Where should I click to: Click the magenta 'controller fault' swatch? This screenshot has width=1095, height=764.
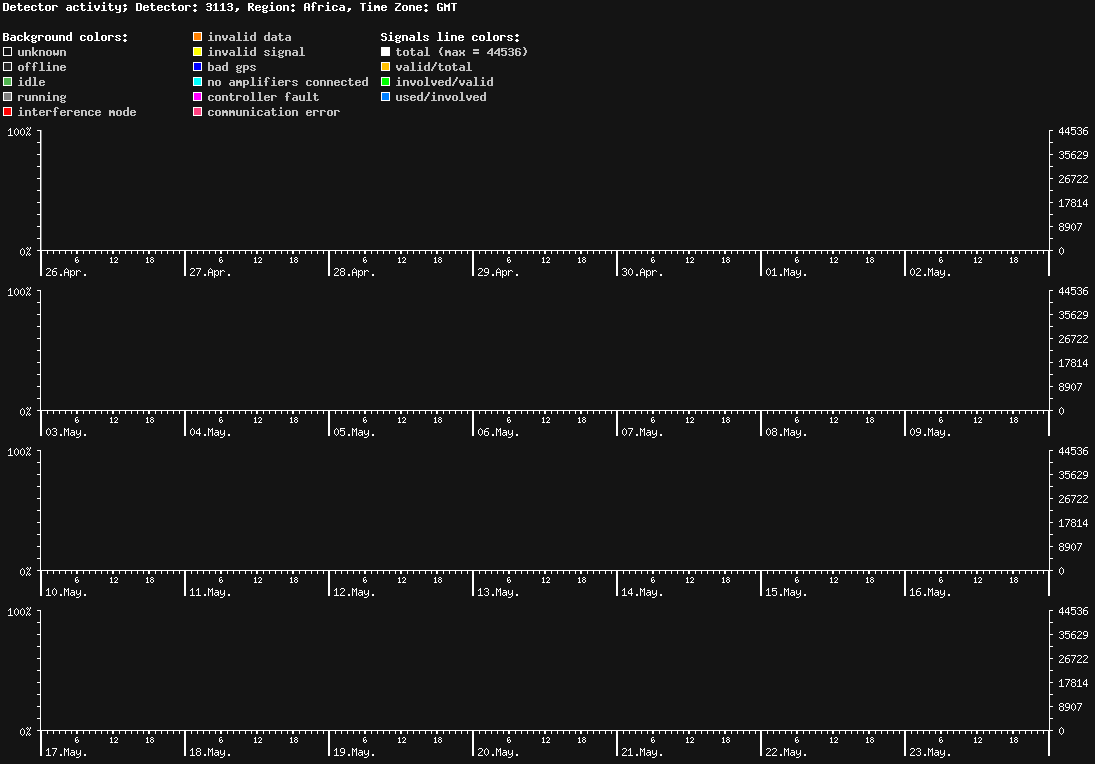(198, 97)
